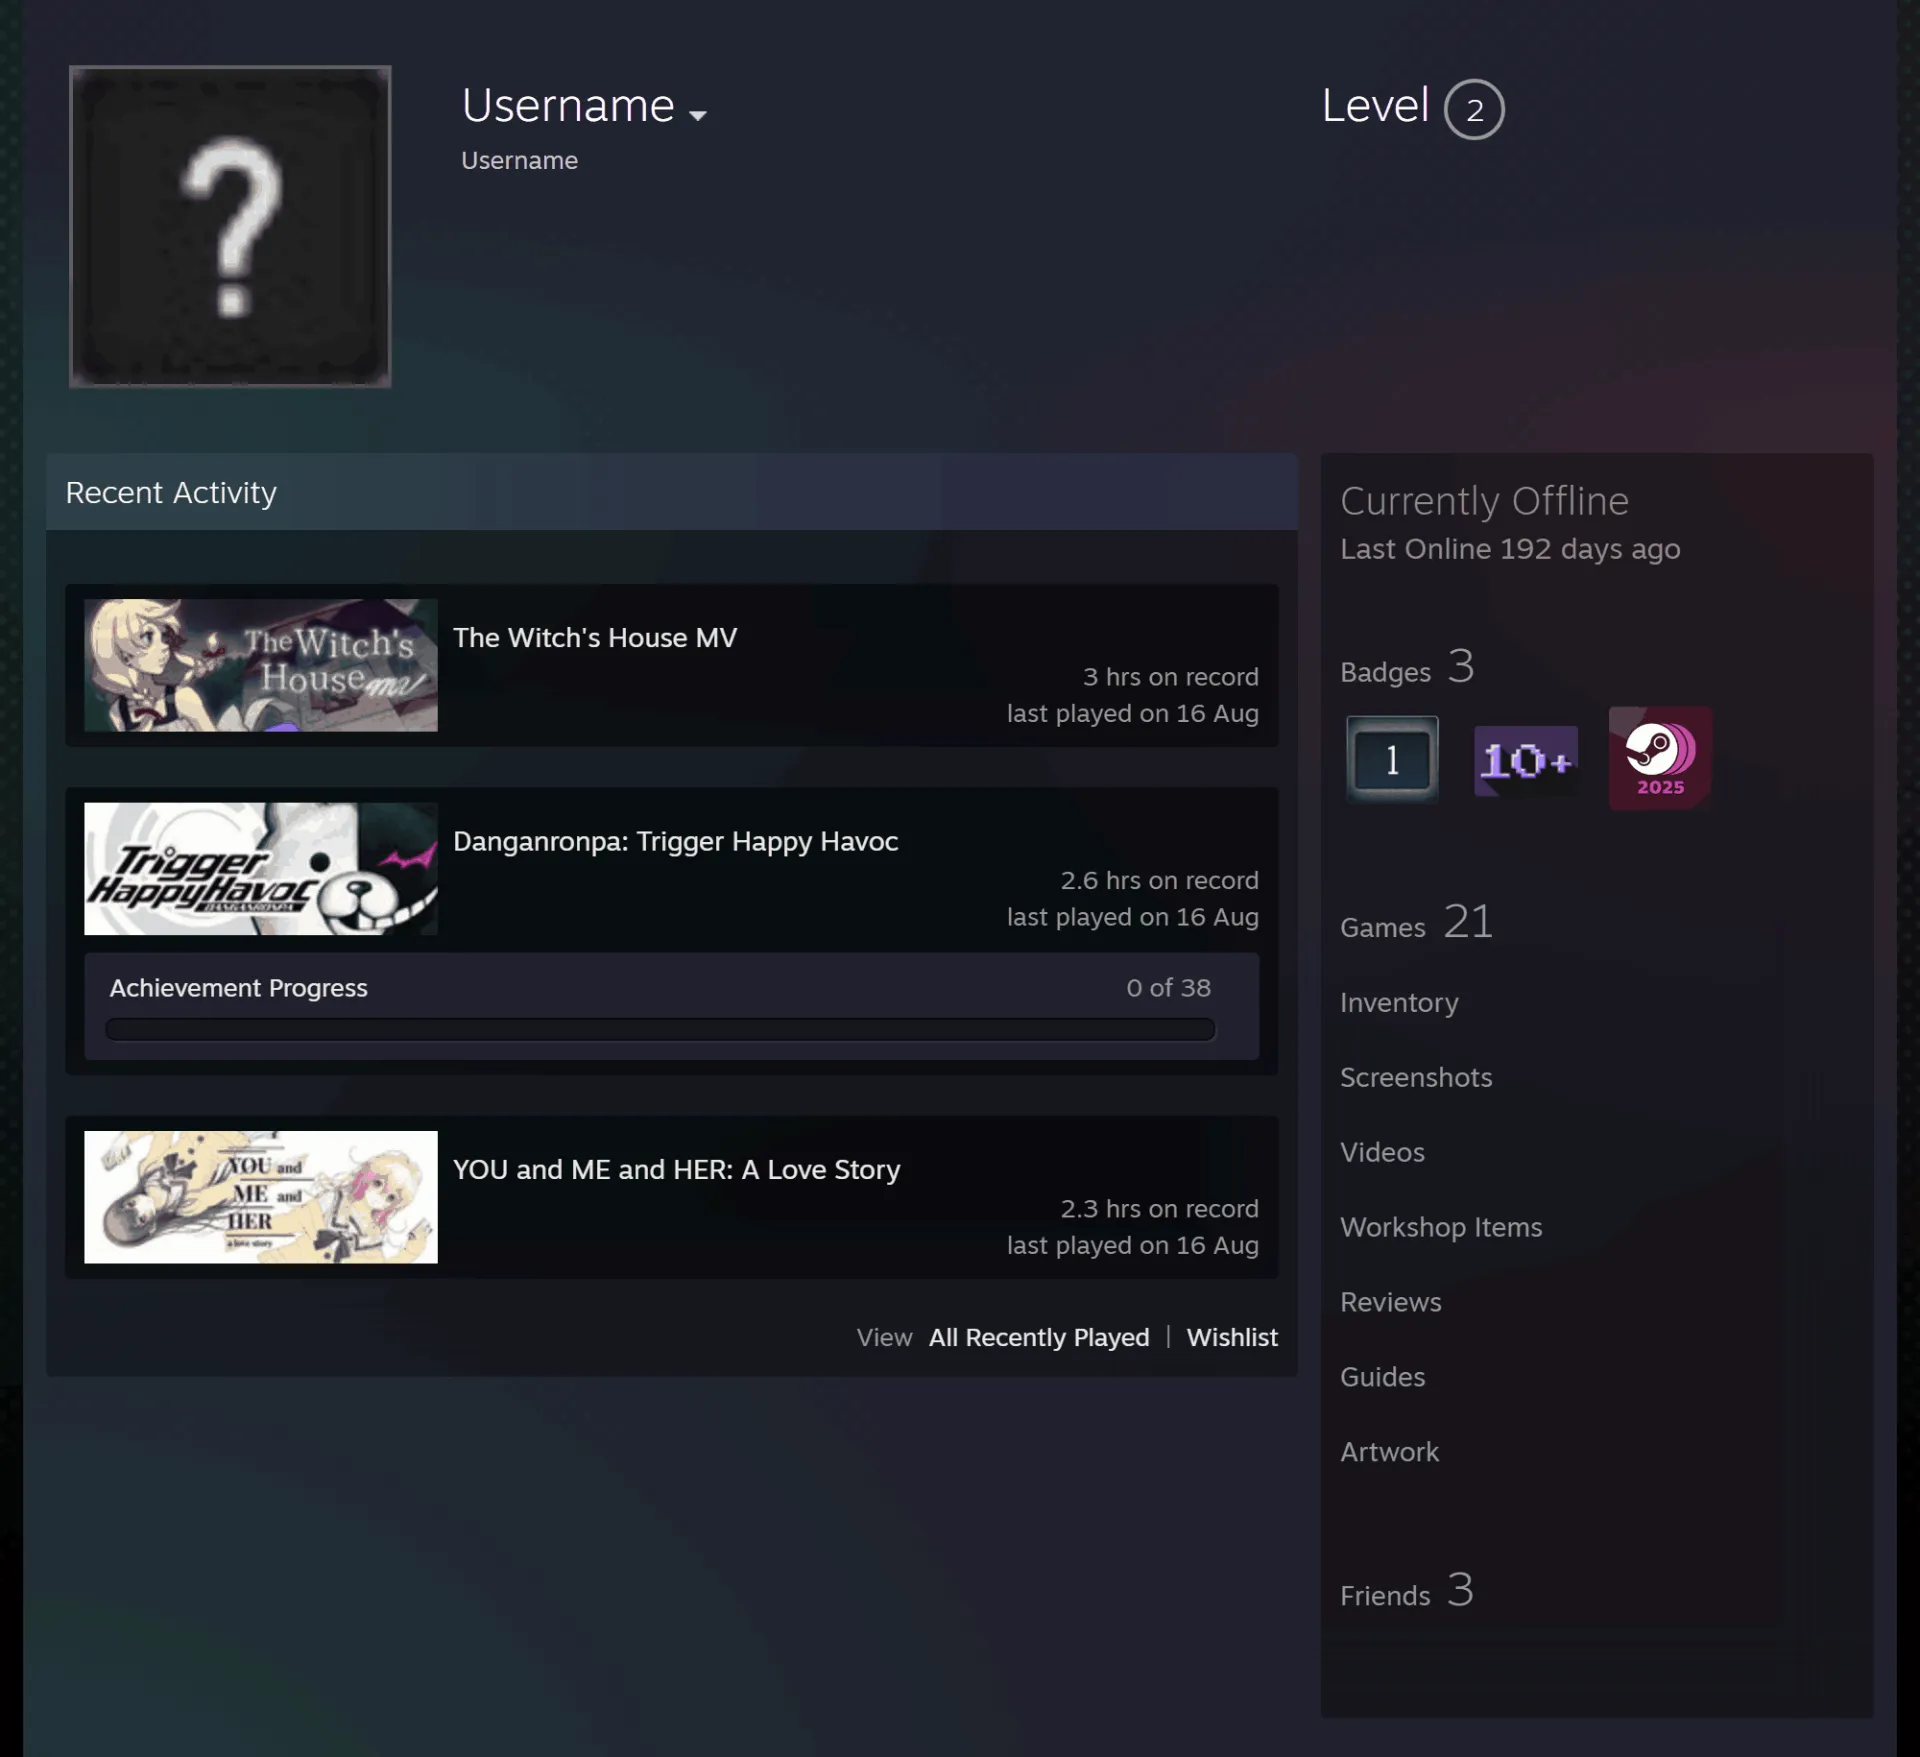Screen dimensions: 1920x1757
Task: Expand the Username dropdown arrow
Action: (x=698, y=115)
